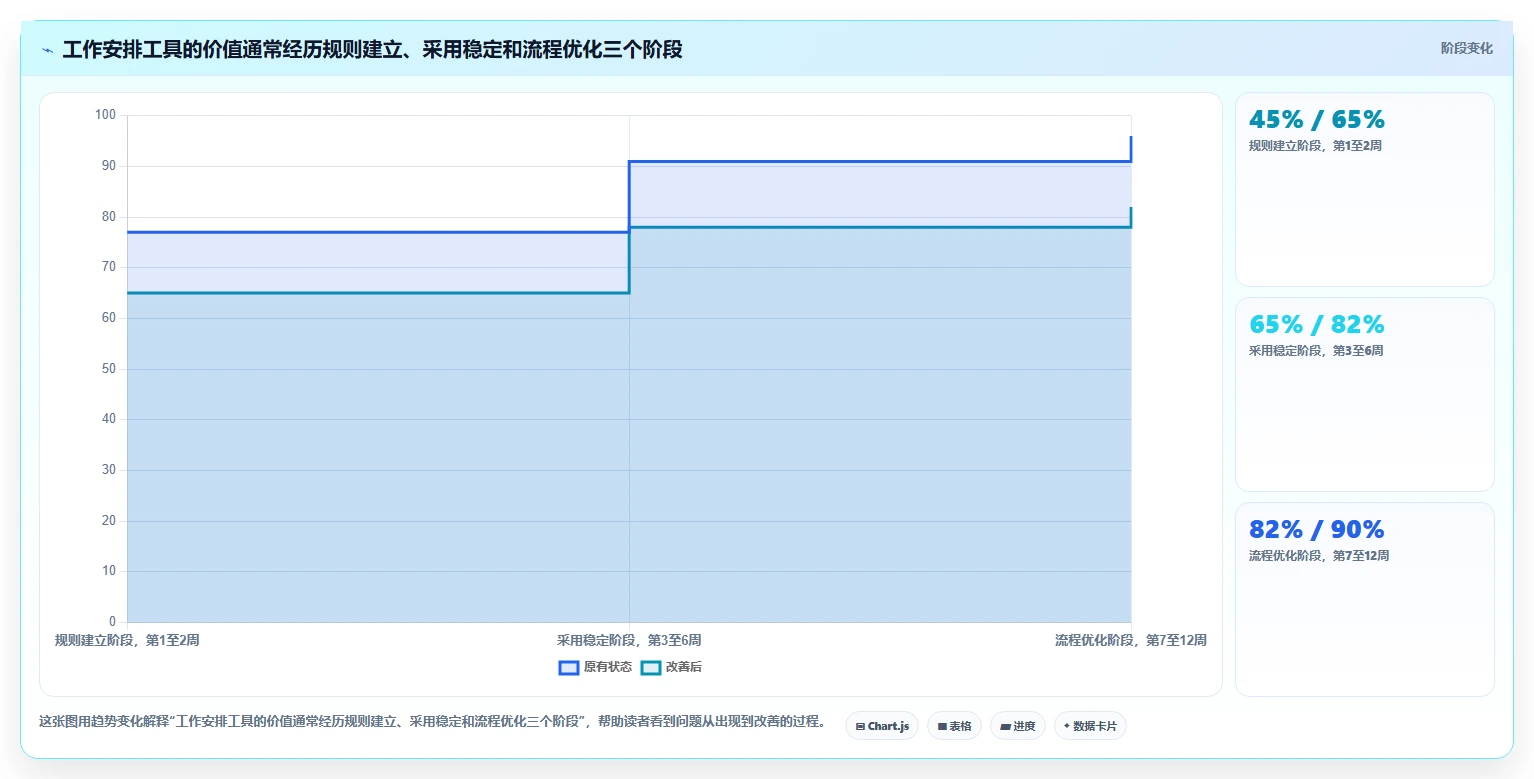This screenshot has width=1534, height=779.
Task: Click the 改善后 legend text
Action: (x=684, y=668)
